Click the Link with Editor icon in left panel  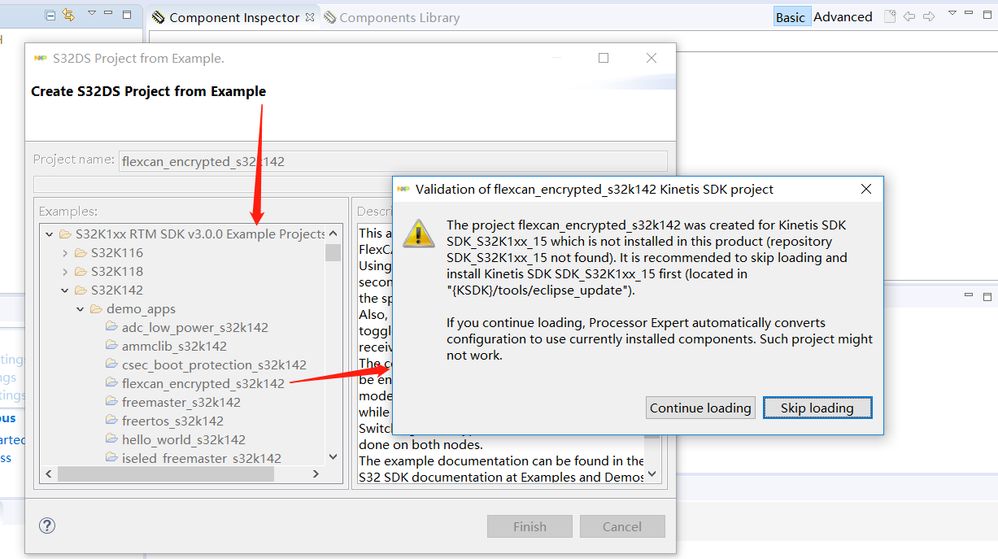[68, 15]
